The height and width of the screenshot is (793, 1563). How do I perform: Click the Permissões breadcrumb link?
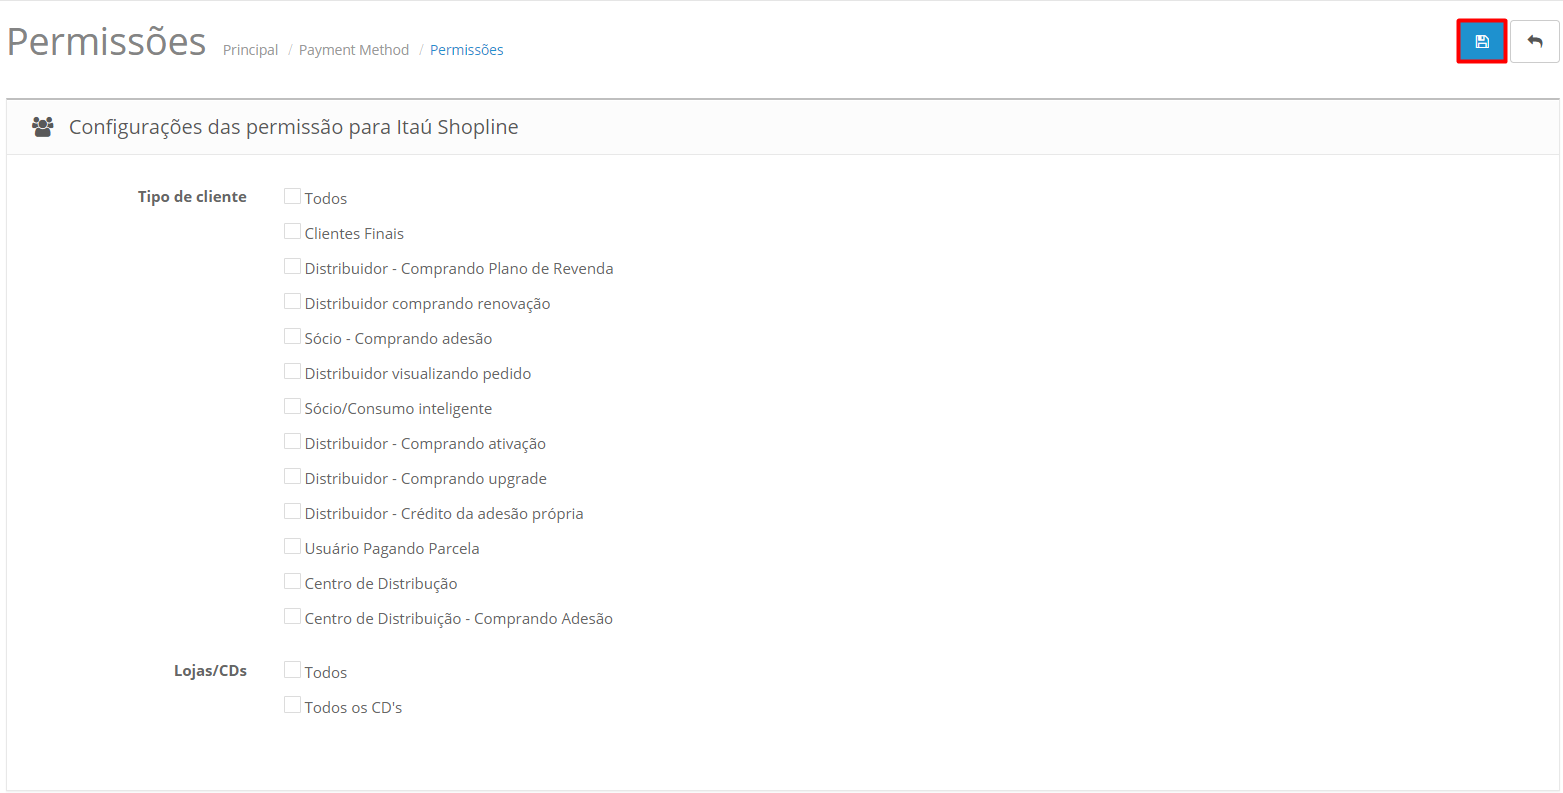tap(466, 50)
